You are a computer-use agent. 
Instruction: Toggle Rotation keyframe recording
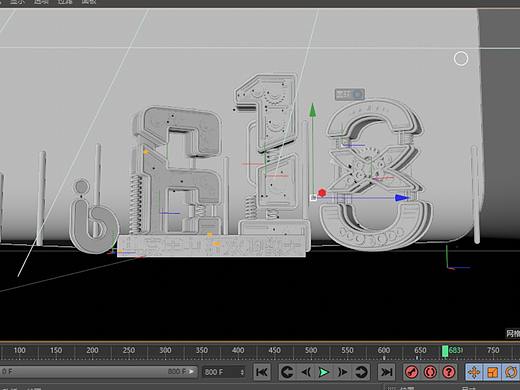(511, 372)
